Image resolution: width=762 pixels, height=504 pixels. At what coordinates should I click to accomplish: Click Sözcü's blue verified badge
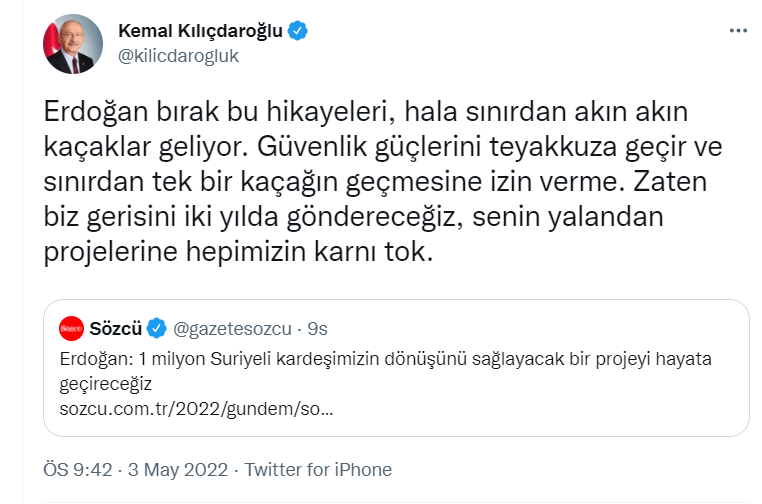point(157,327)
